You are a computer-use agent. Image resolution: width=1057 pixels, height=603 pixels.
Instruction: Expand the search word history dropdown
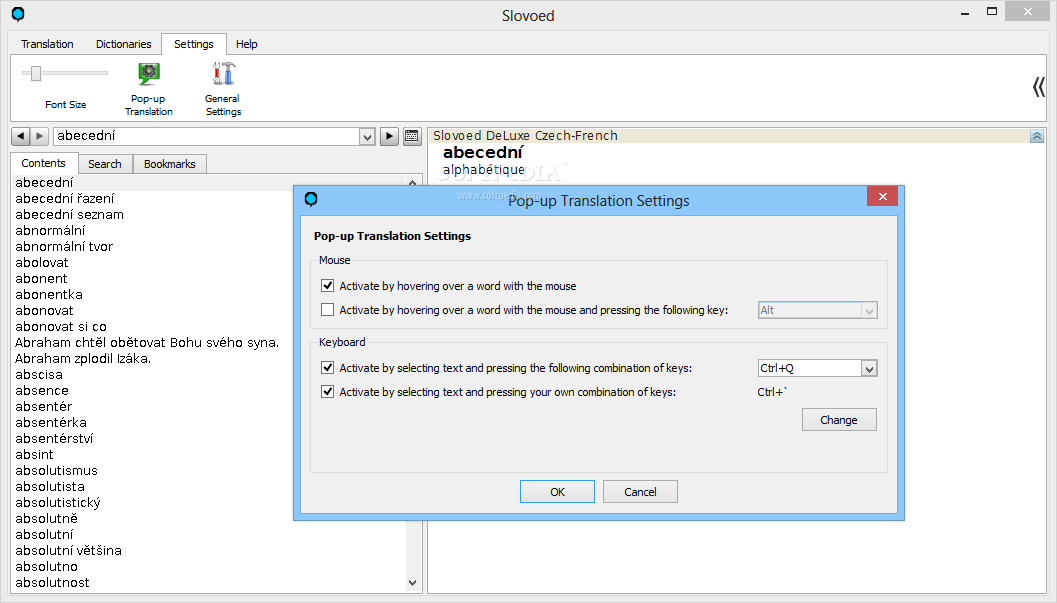[x=367, y=137]
